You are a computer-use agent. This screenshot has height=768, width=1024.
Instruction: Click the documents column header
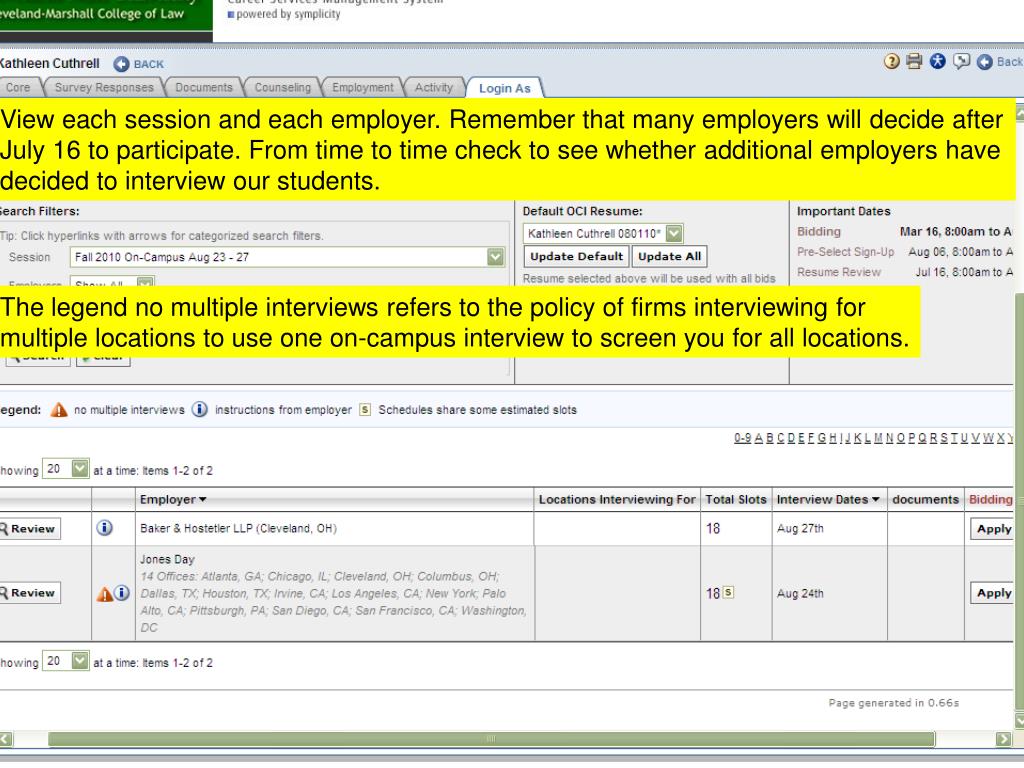pyautogui.click(x=925, y=500)
